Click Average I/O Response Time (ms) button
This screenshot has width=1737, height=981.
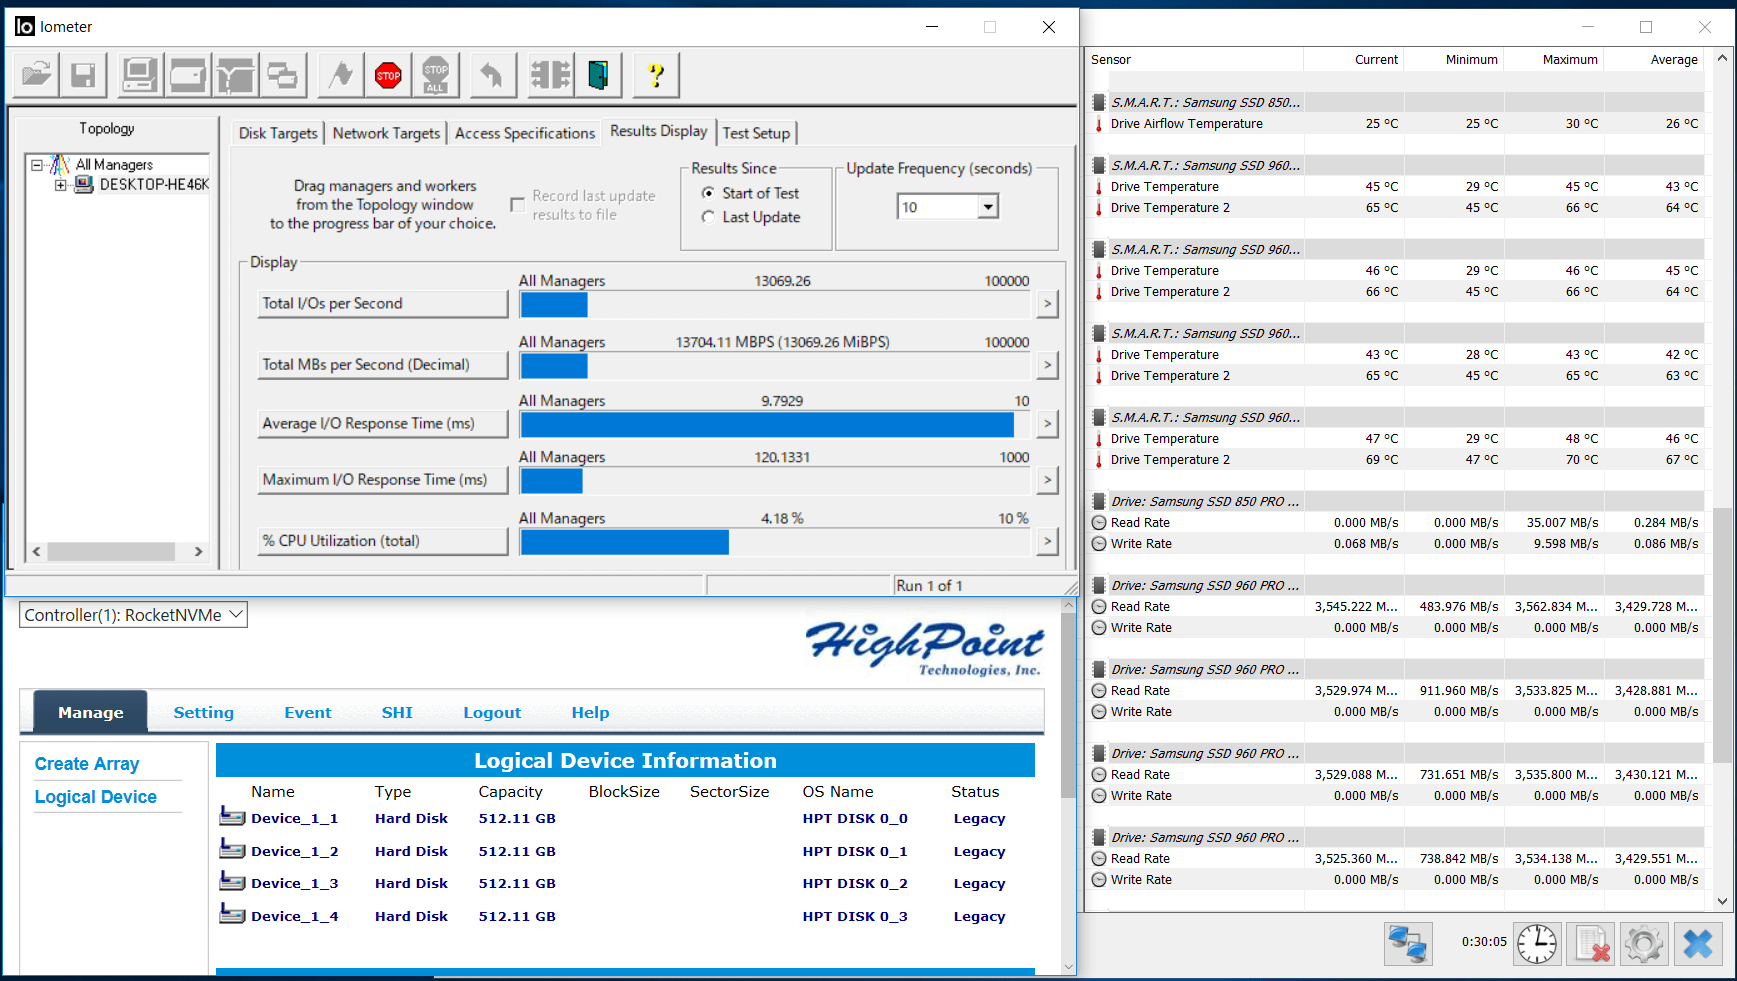tap(383, 424)
